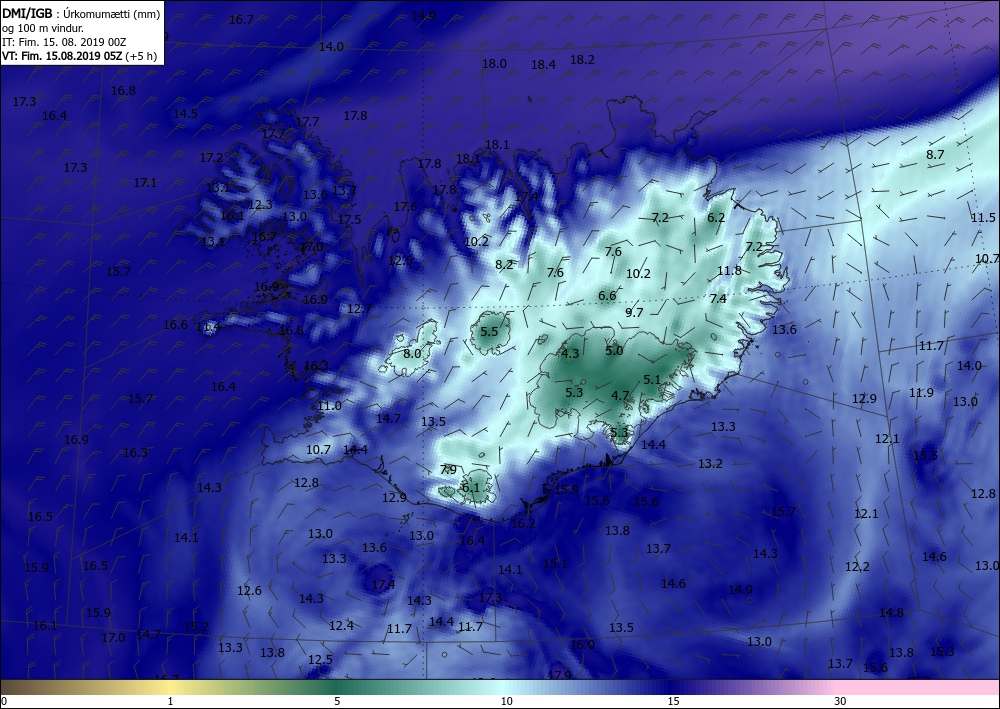Click the map value "12.6"
Image resolution: width=1000 pixels, height=709 pixels.
(x=249, y=590)
